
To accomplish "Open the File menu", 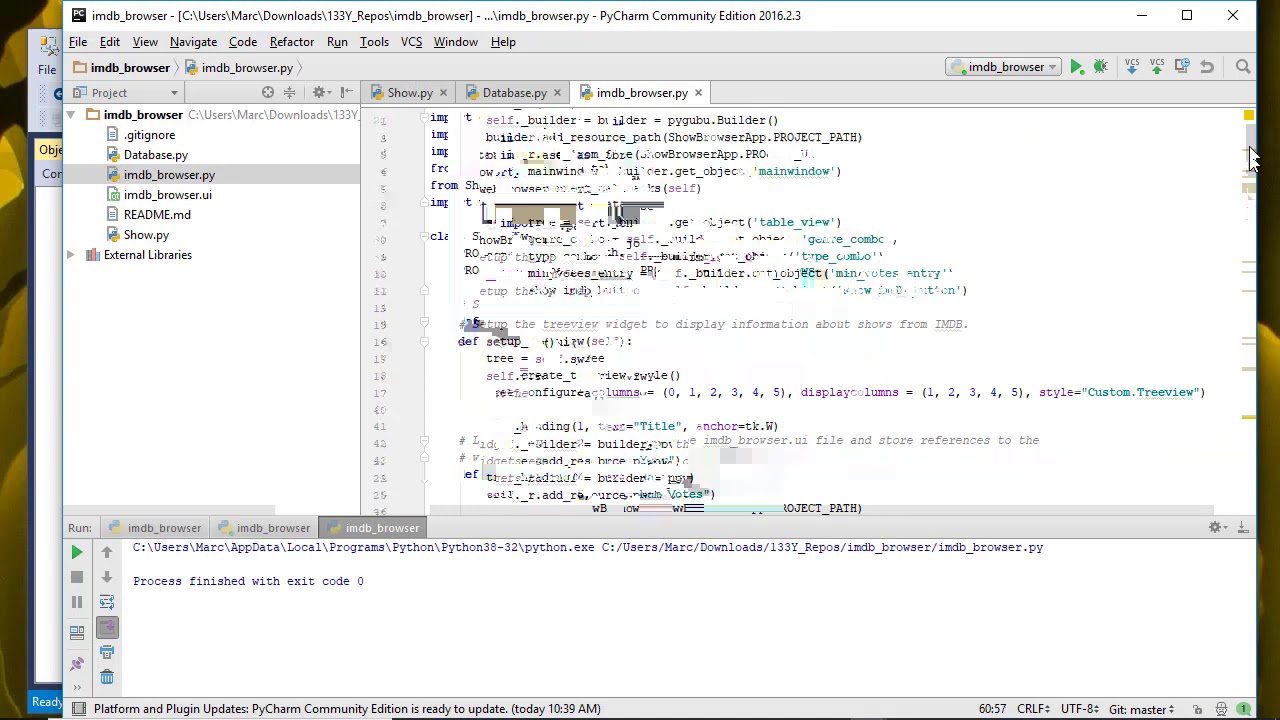I will pyautogui.click(x=77, y=42).
